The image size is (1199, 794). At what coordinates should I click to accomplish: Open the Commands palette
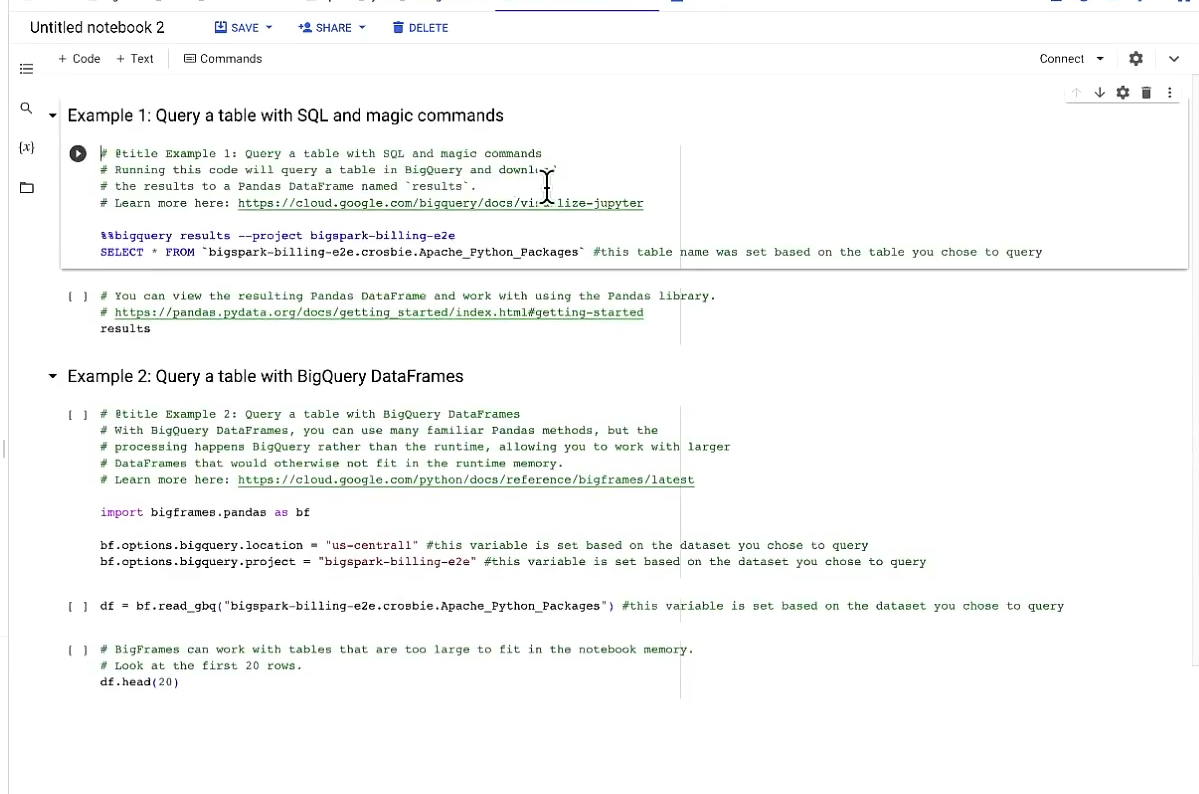223,58
